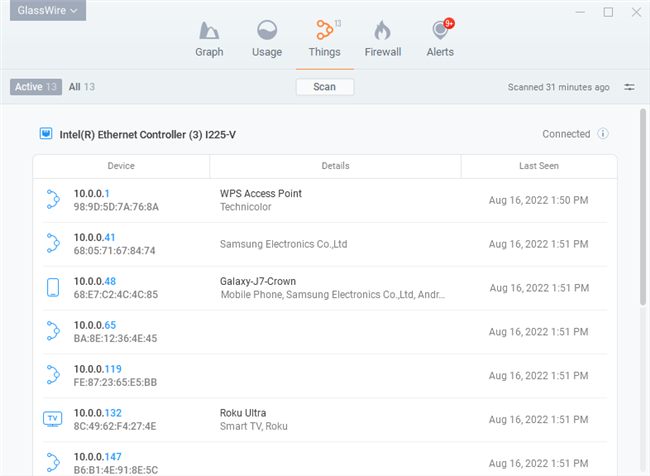Open the Firewall flame icon
Viewport: 650px width, 476px height.
point(381,31)
